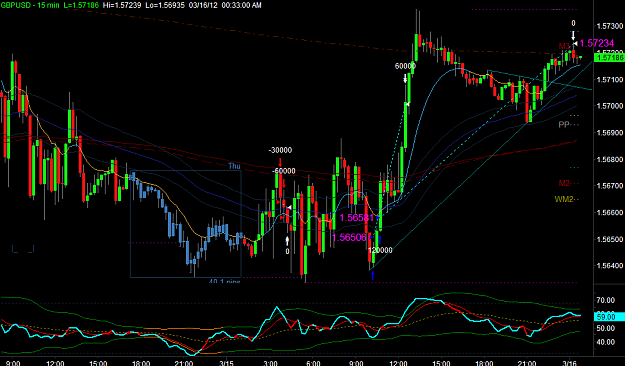This screenshot has height=366, width=625.
Task: Click the -30000 trade marker label
Action: [280, 150]
